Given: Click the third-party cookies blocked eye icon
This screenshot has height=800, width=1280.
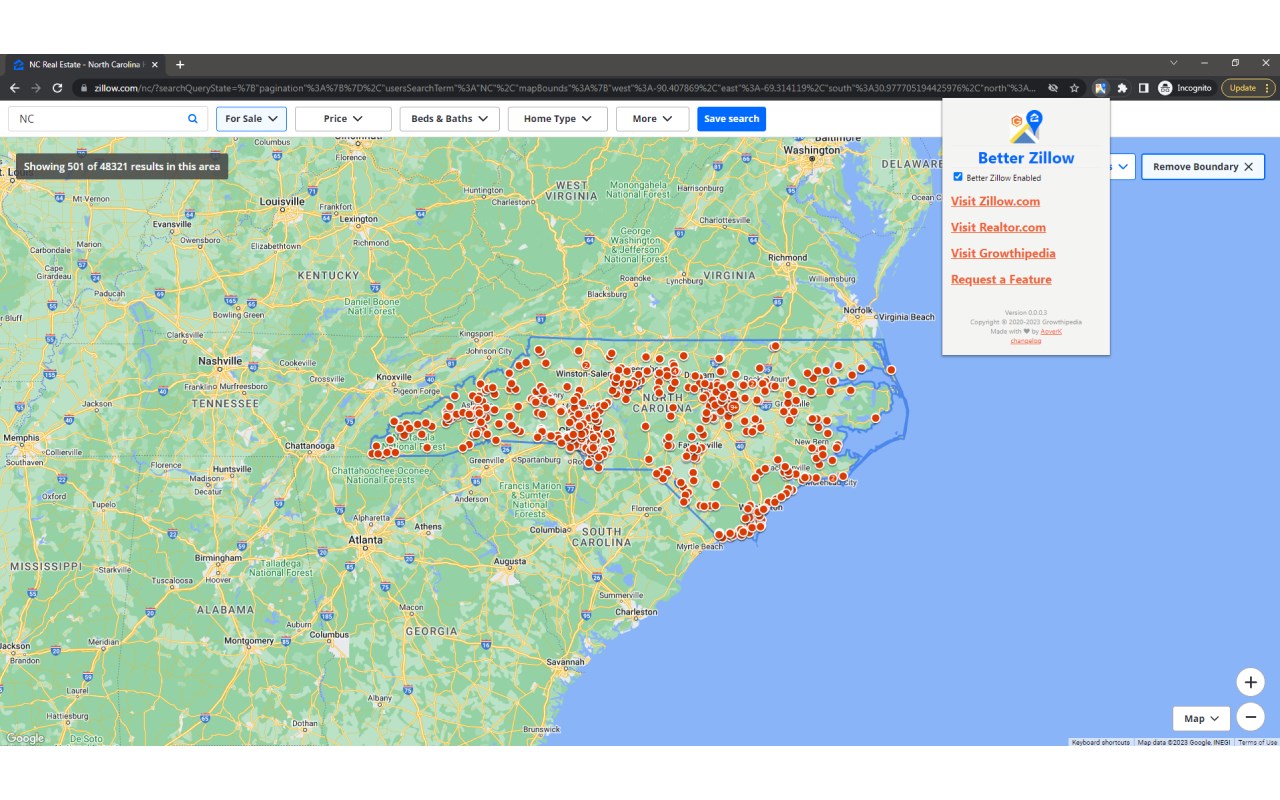Looking at the screenshot, I should tap(1053, 88).
